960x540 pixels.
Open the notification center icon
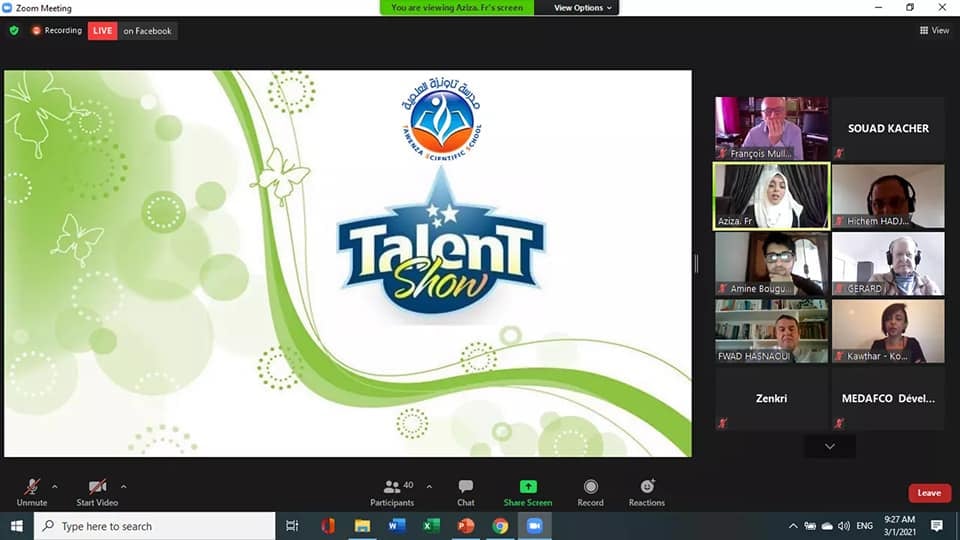click(x=937, y=526)
